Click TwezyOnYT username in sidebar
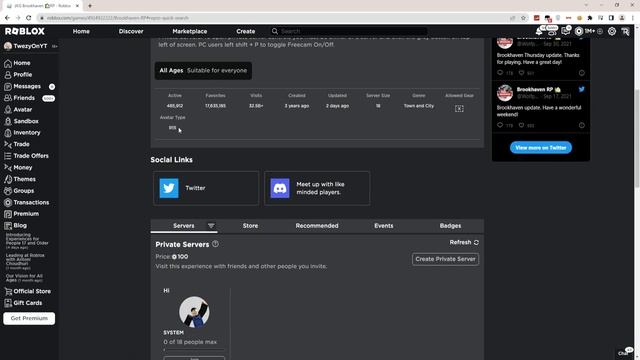The width and height of the screenshot is (640, 360). pos(30,46)
